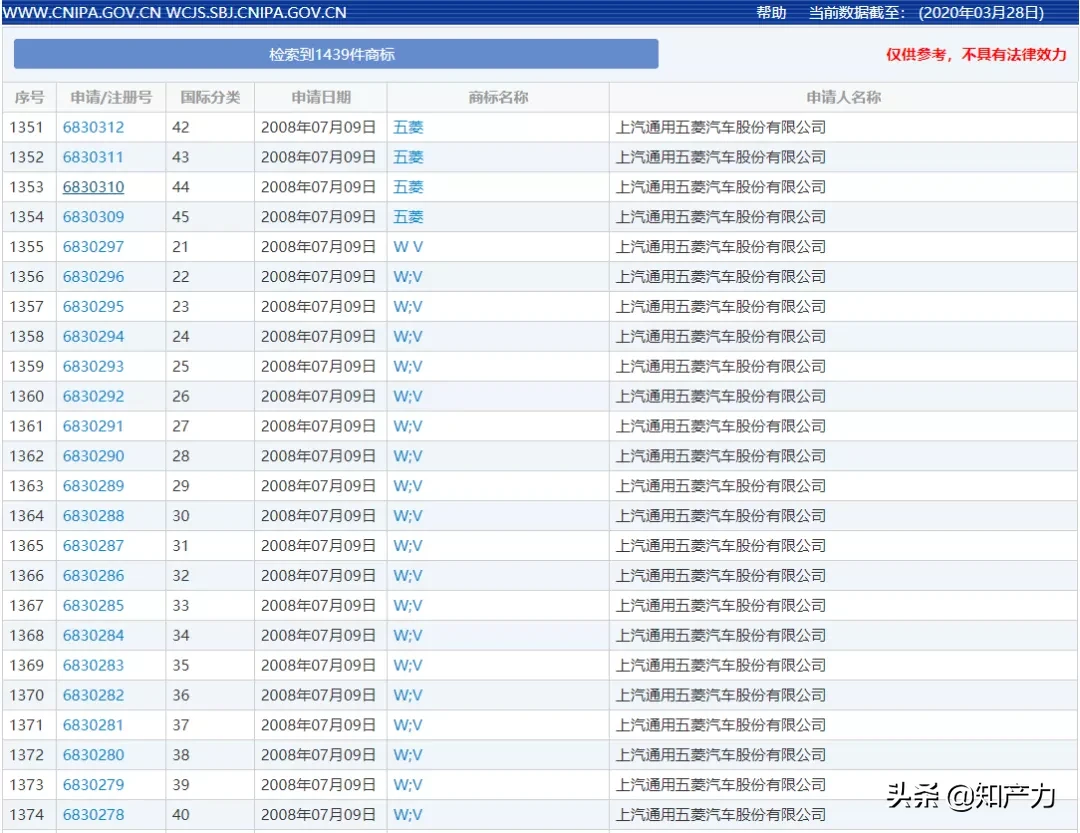1080x833 pixels.
Task: Open registration number 6830278
Action: [94, 815]
